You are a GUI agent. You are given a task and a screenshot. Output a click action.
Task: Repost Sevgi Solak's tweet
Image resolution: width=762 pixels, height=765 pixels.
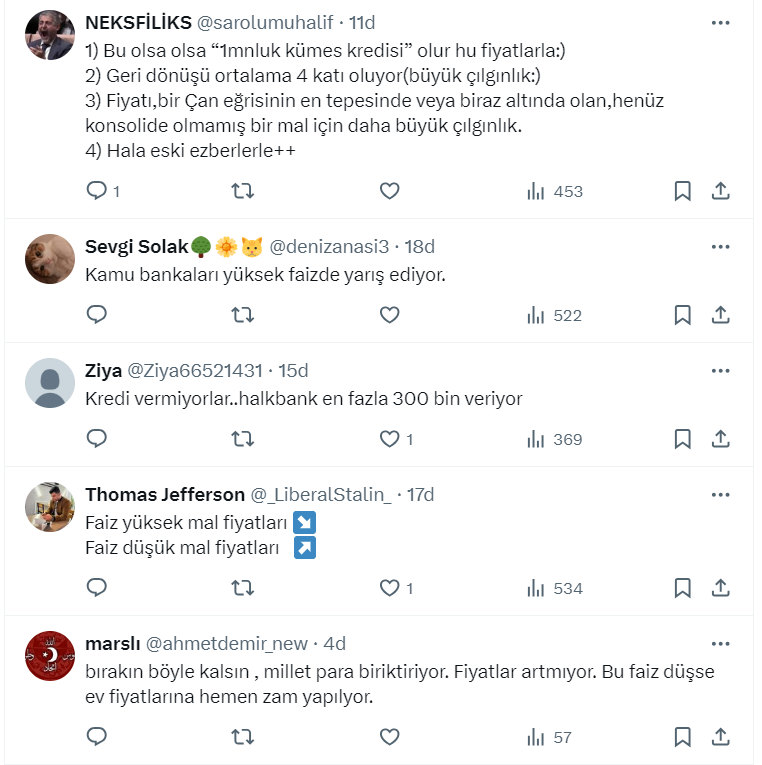pyautogui.click(x=242, y=315)
